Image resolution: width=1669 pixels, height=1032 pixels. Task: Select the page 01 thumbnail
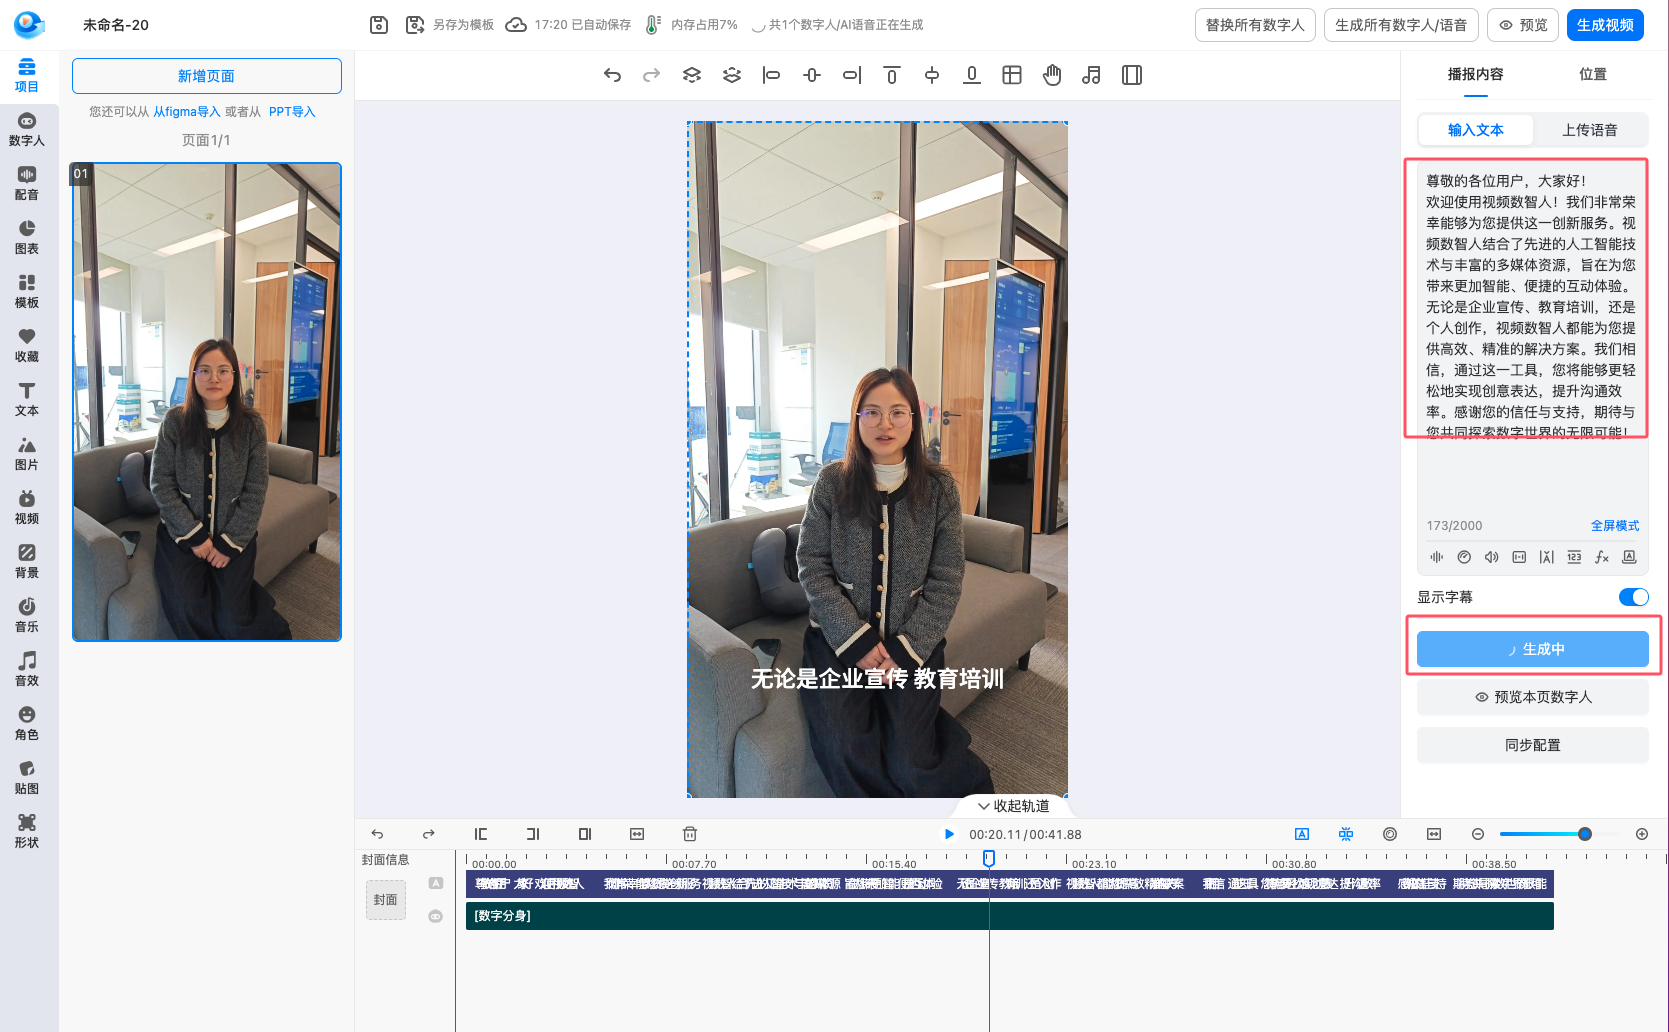tap(207, 401)
